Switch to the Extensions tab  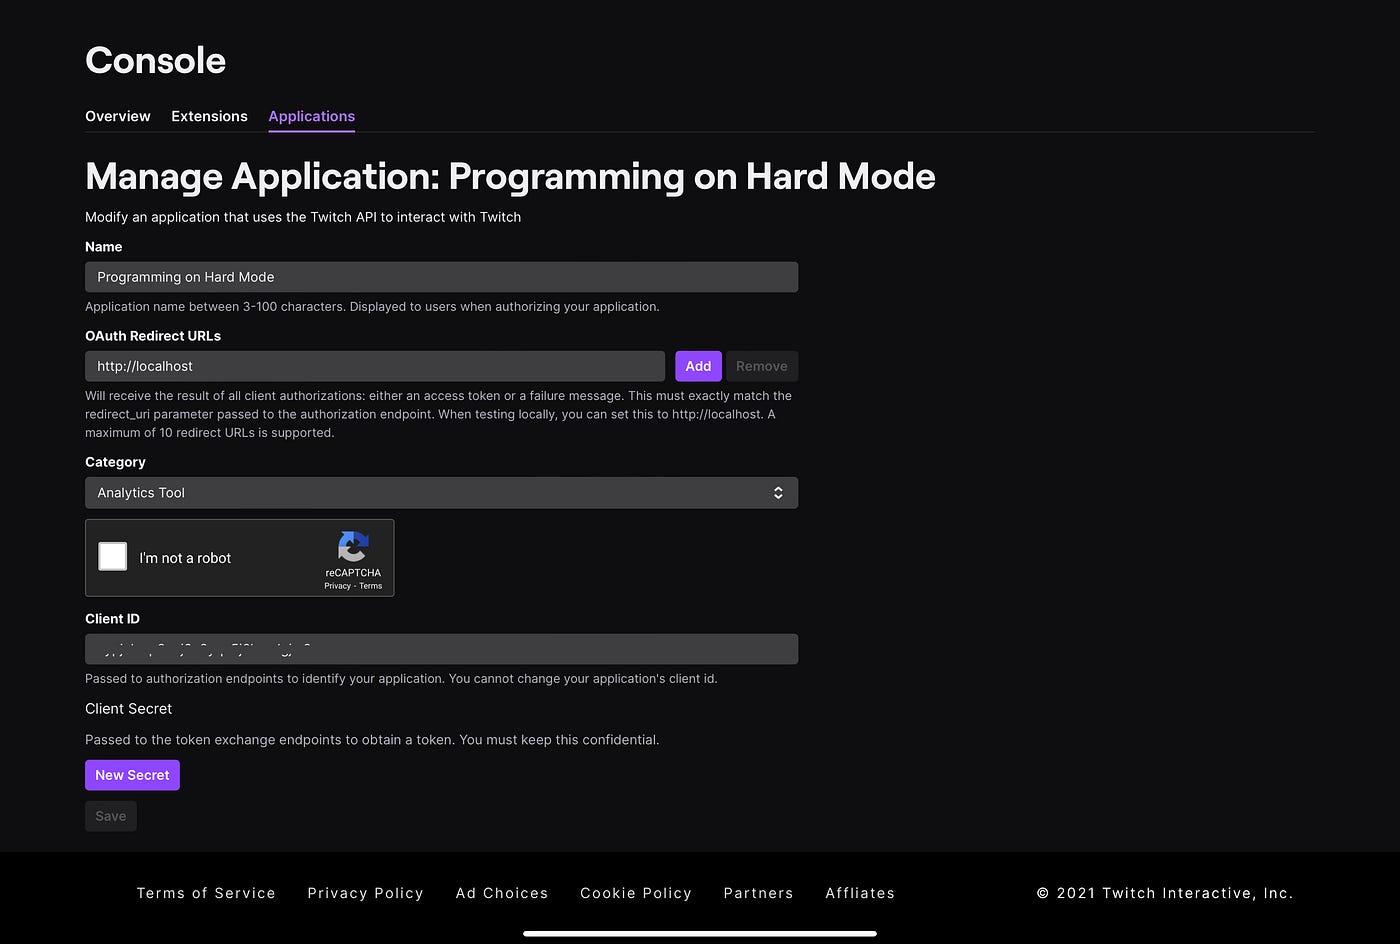click(209, 116)
